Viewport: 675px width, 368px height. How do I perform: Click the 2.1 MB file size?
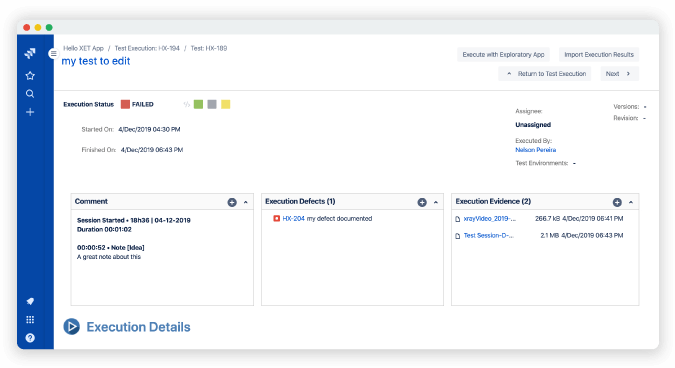click(550, 235)
